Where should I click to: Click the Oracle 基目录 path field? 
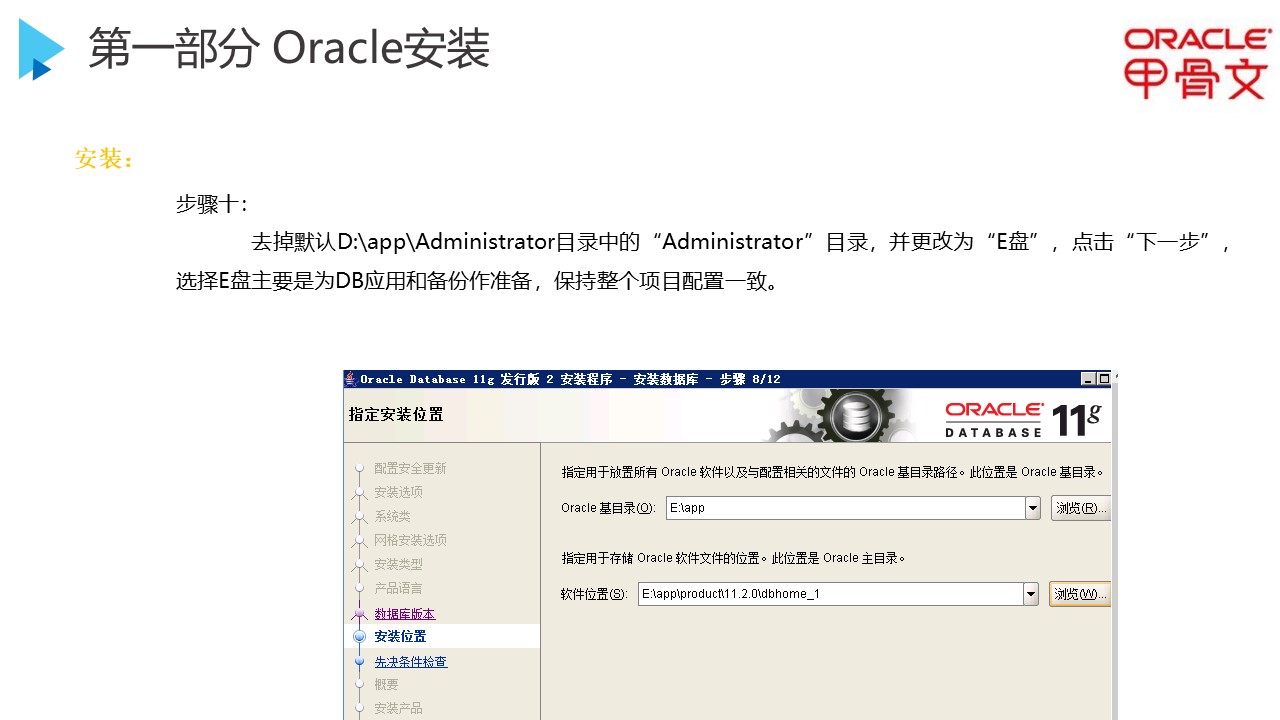[845, 508]
